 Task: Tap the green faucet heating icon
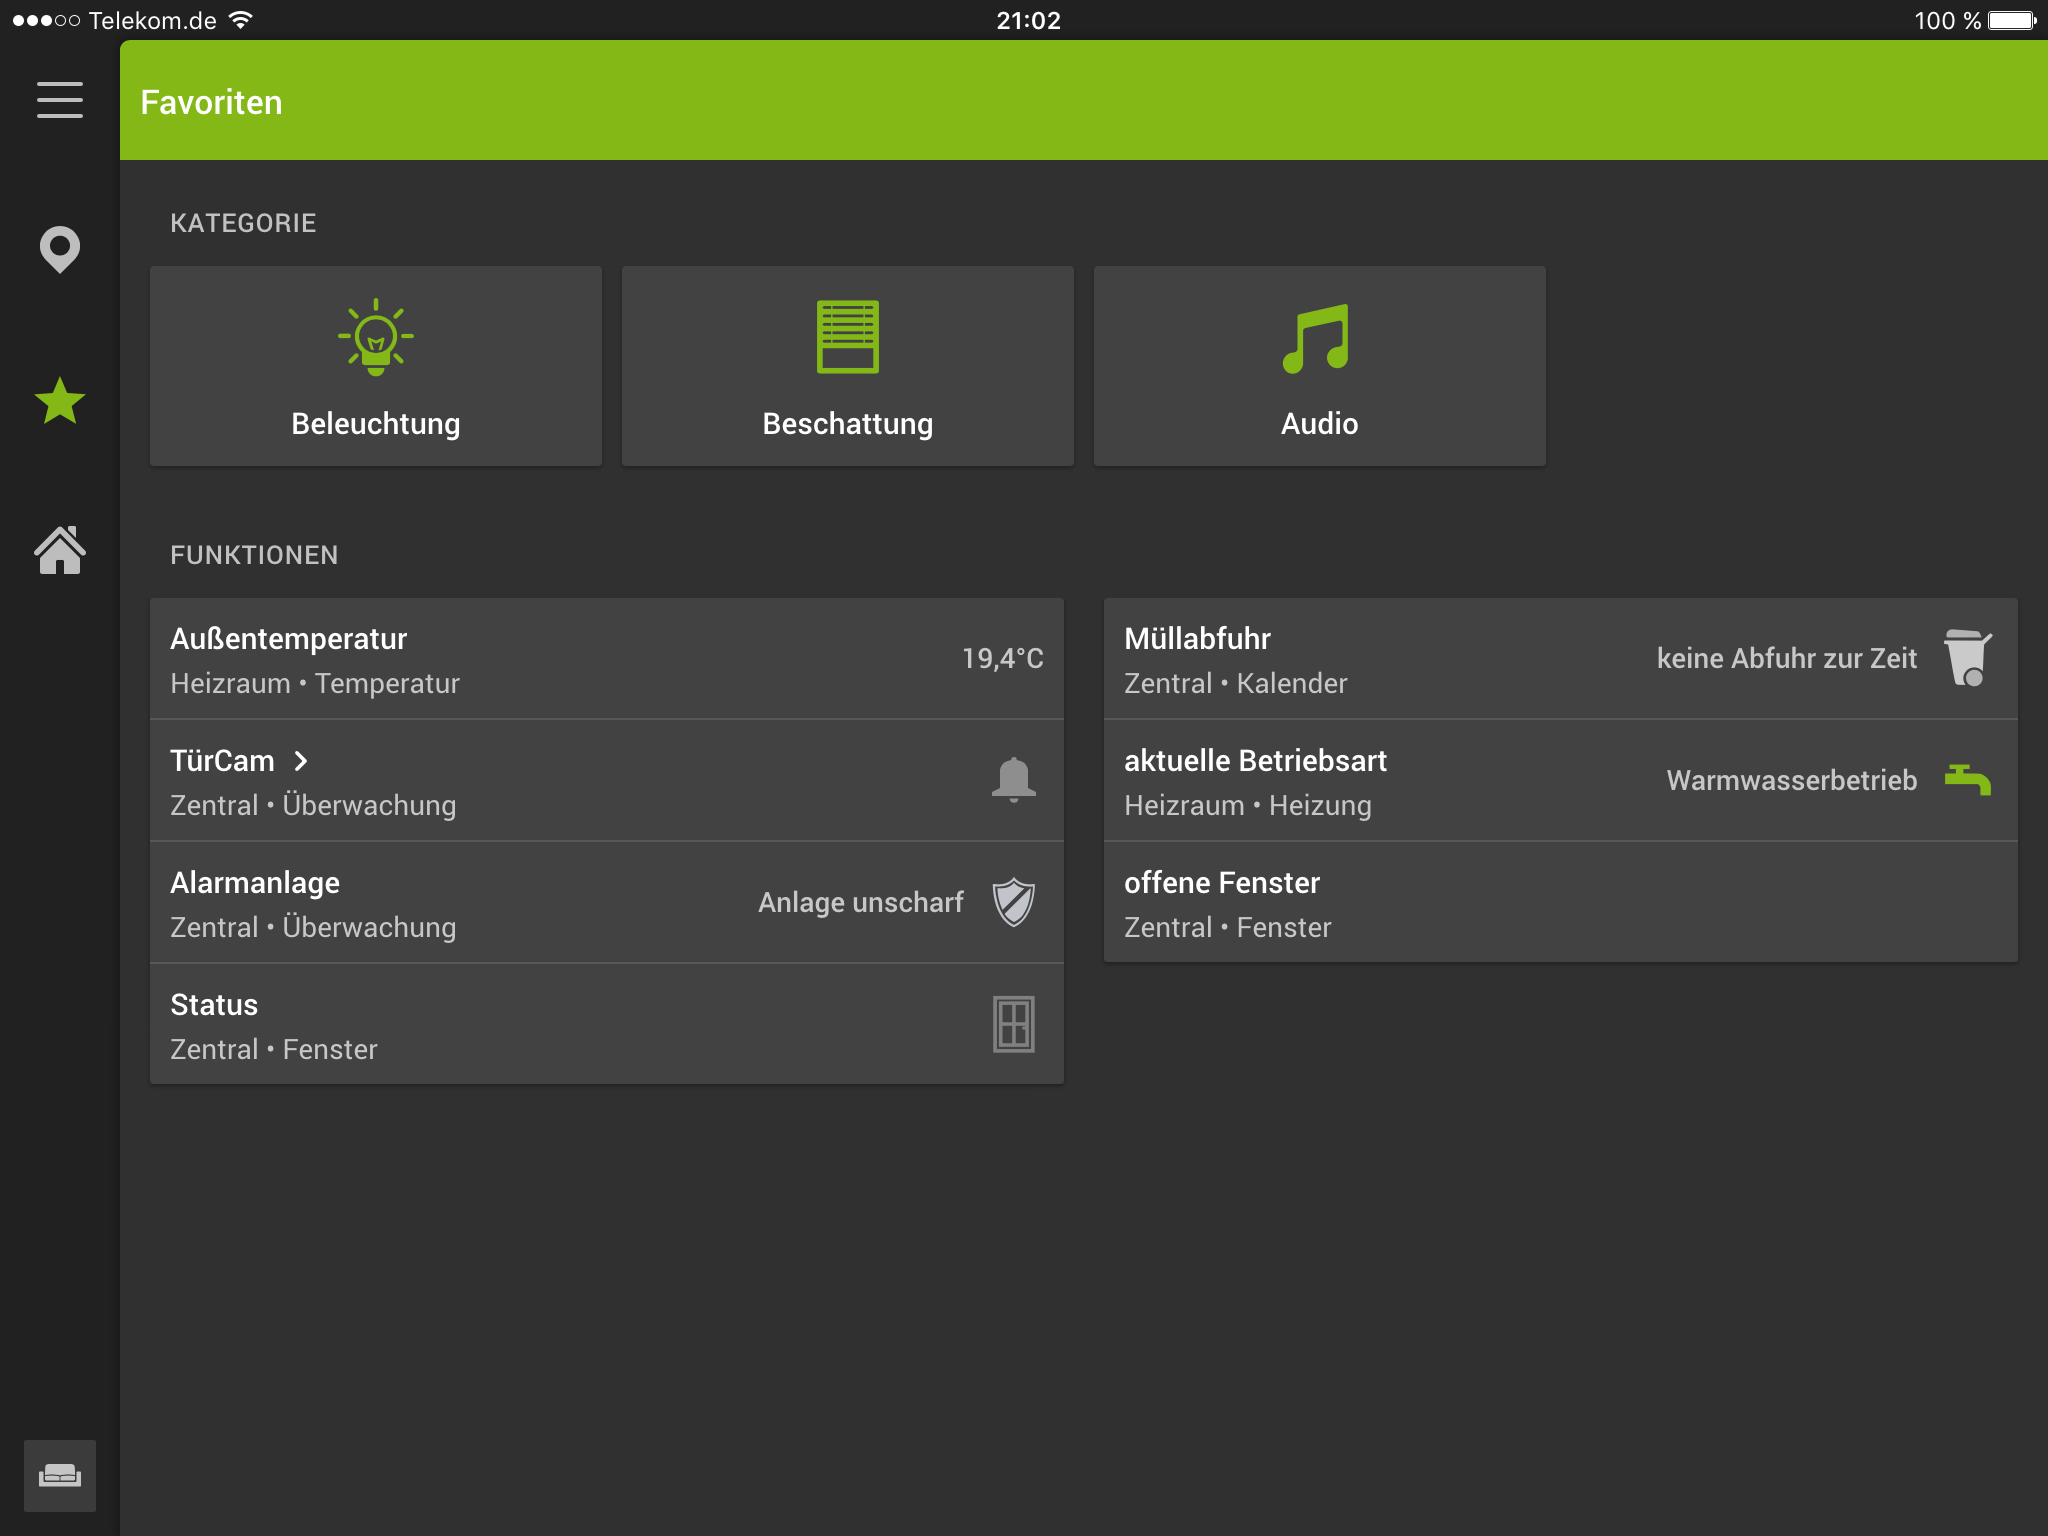pos(1967,780)
